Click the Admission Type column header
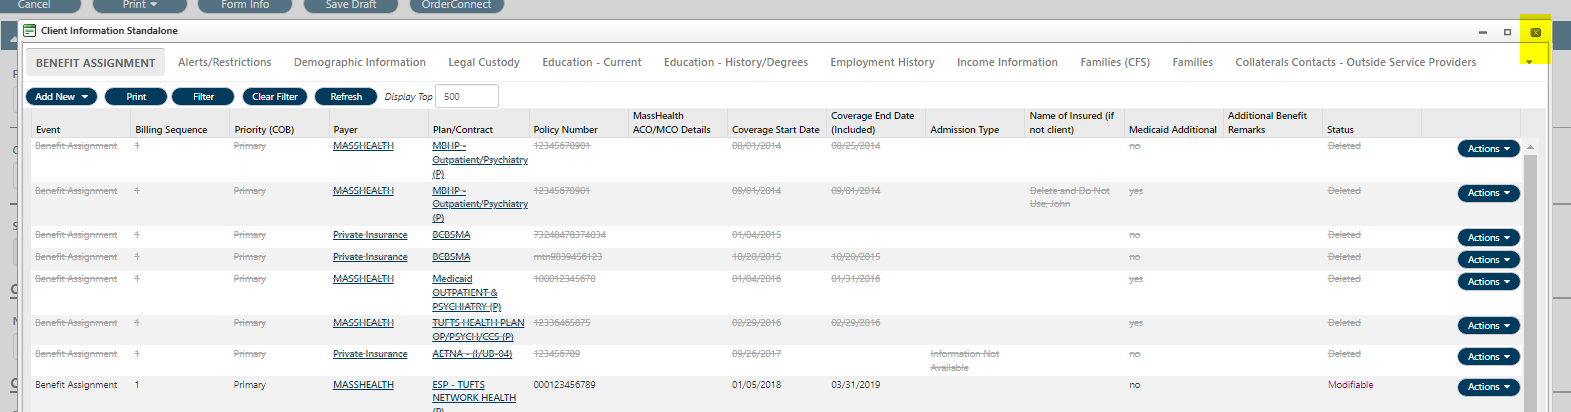Screen dimensions: 1571x412 [964, 130]
